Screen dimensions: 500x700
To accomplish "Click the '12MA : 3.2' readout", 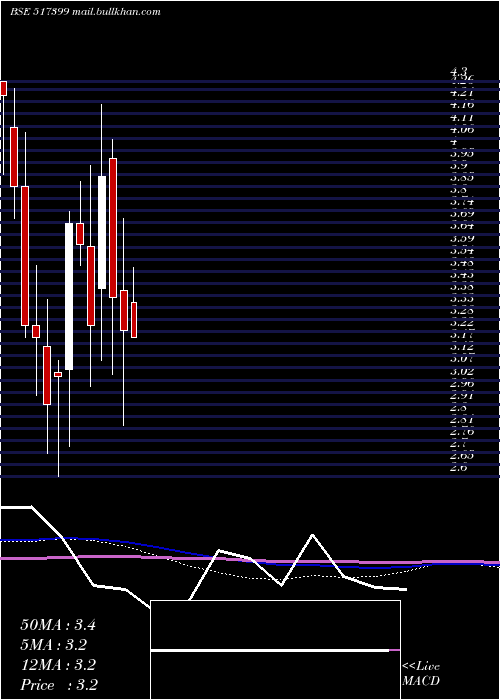I will coord(58,665).
